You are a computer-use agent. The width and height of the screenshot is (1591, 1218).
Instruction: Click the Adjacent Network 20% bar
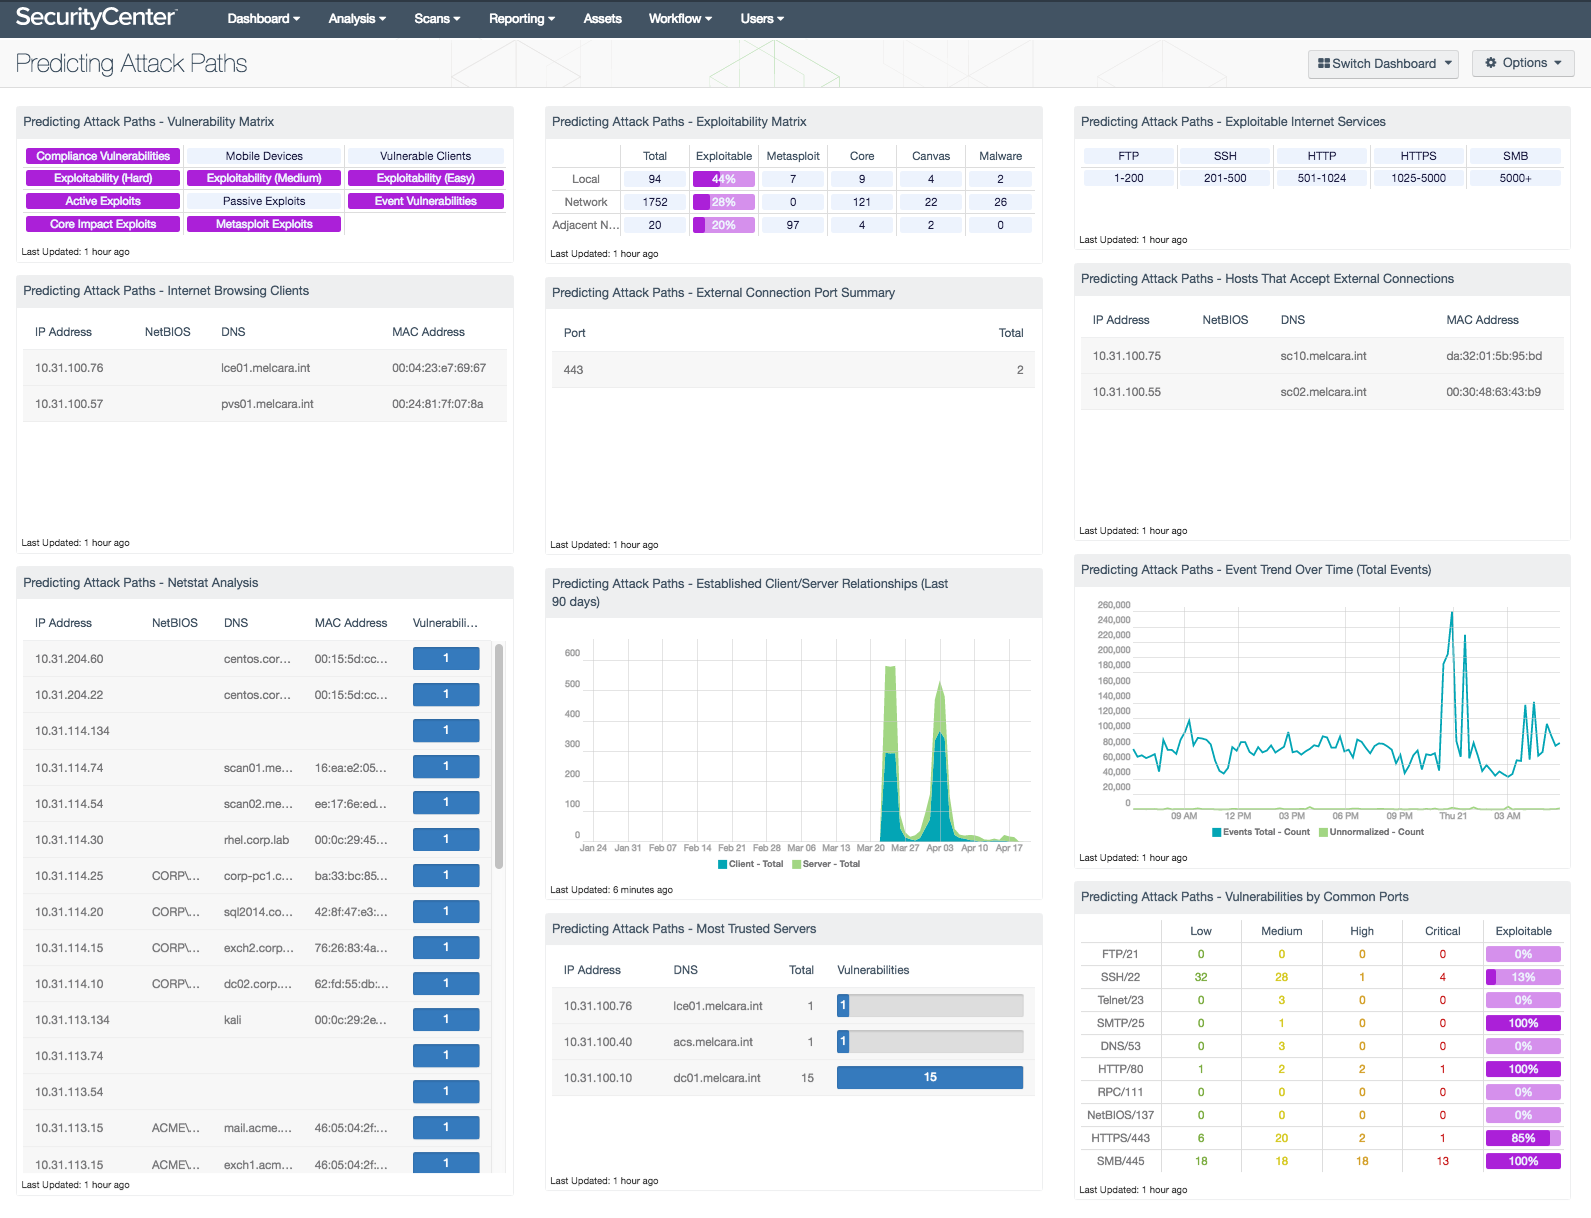coord(724,225)
